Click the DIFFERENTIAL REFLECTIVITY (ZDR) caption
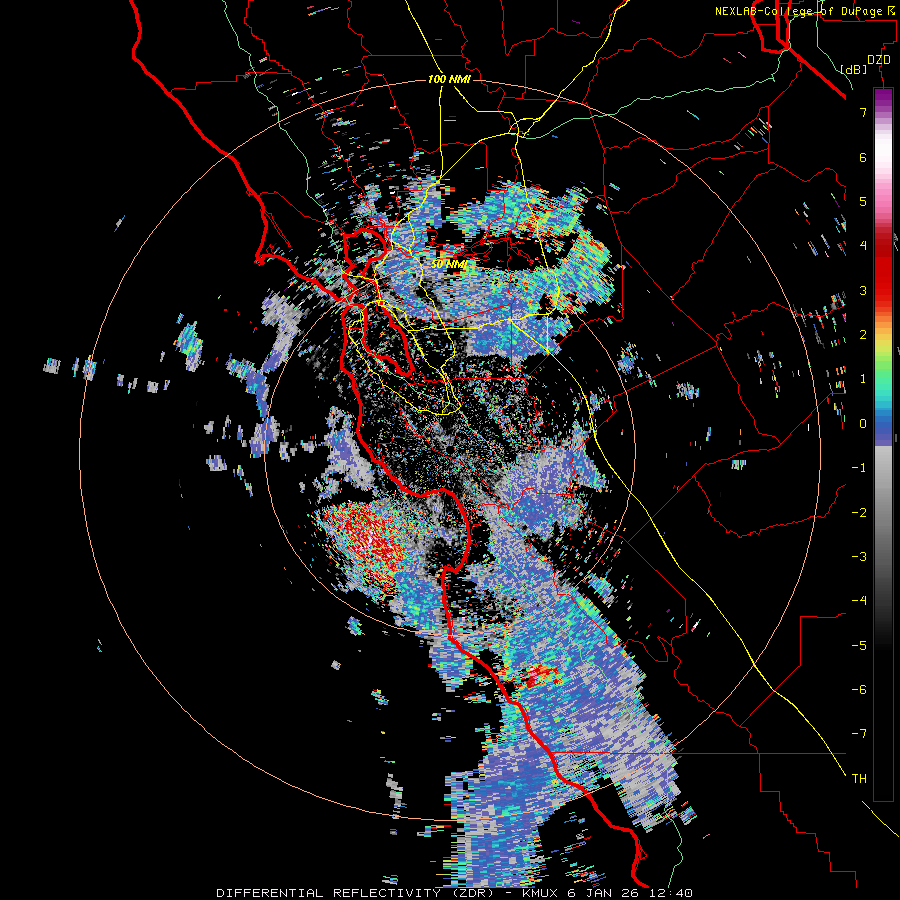The width and height of the screenshot is (900, 900). coord(355,893)
